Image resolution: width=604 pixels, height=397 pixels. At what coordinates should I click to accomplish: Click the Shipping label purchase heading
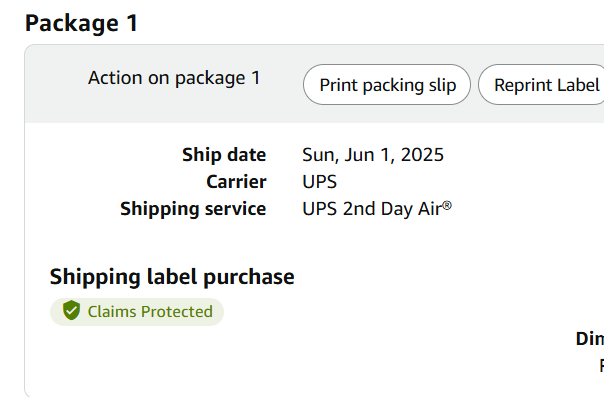pyautogui.click(x=172, y=277)
